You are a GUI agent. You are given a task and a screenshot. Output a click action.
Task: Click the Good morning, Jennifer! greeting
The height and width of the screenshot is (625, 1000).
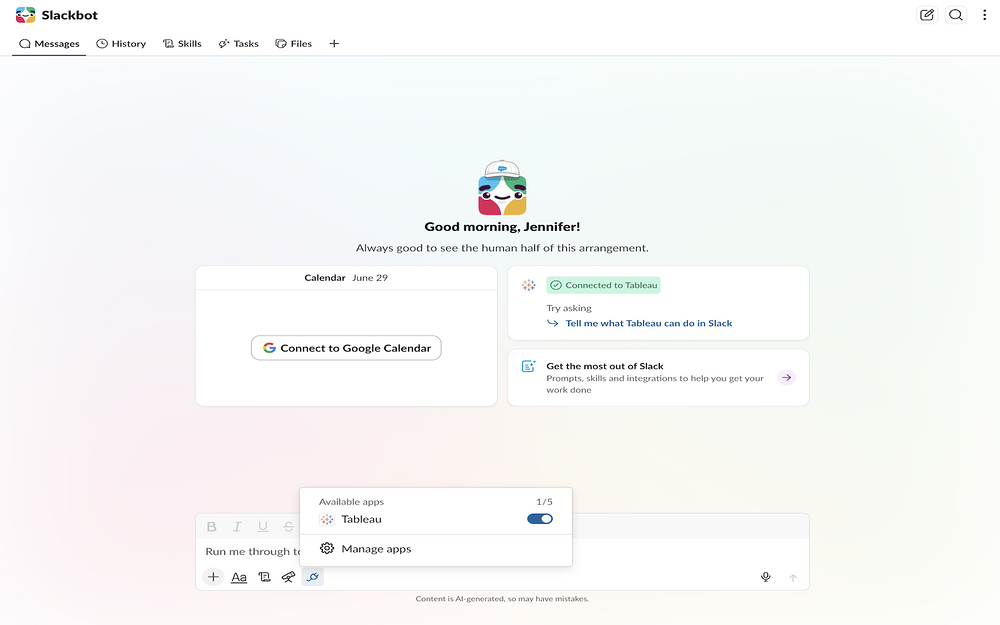(x=502, y=226)
